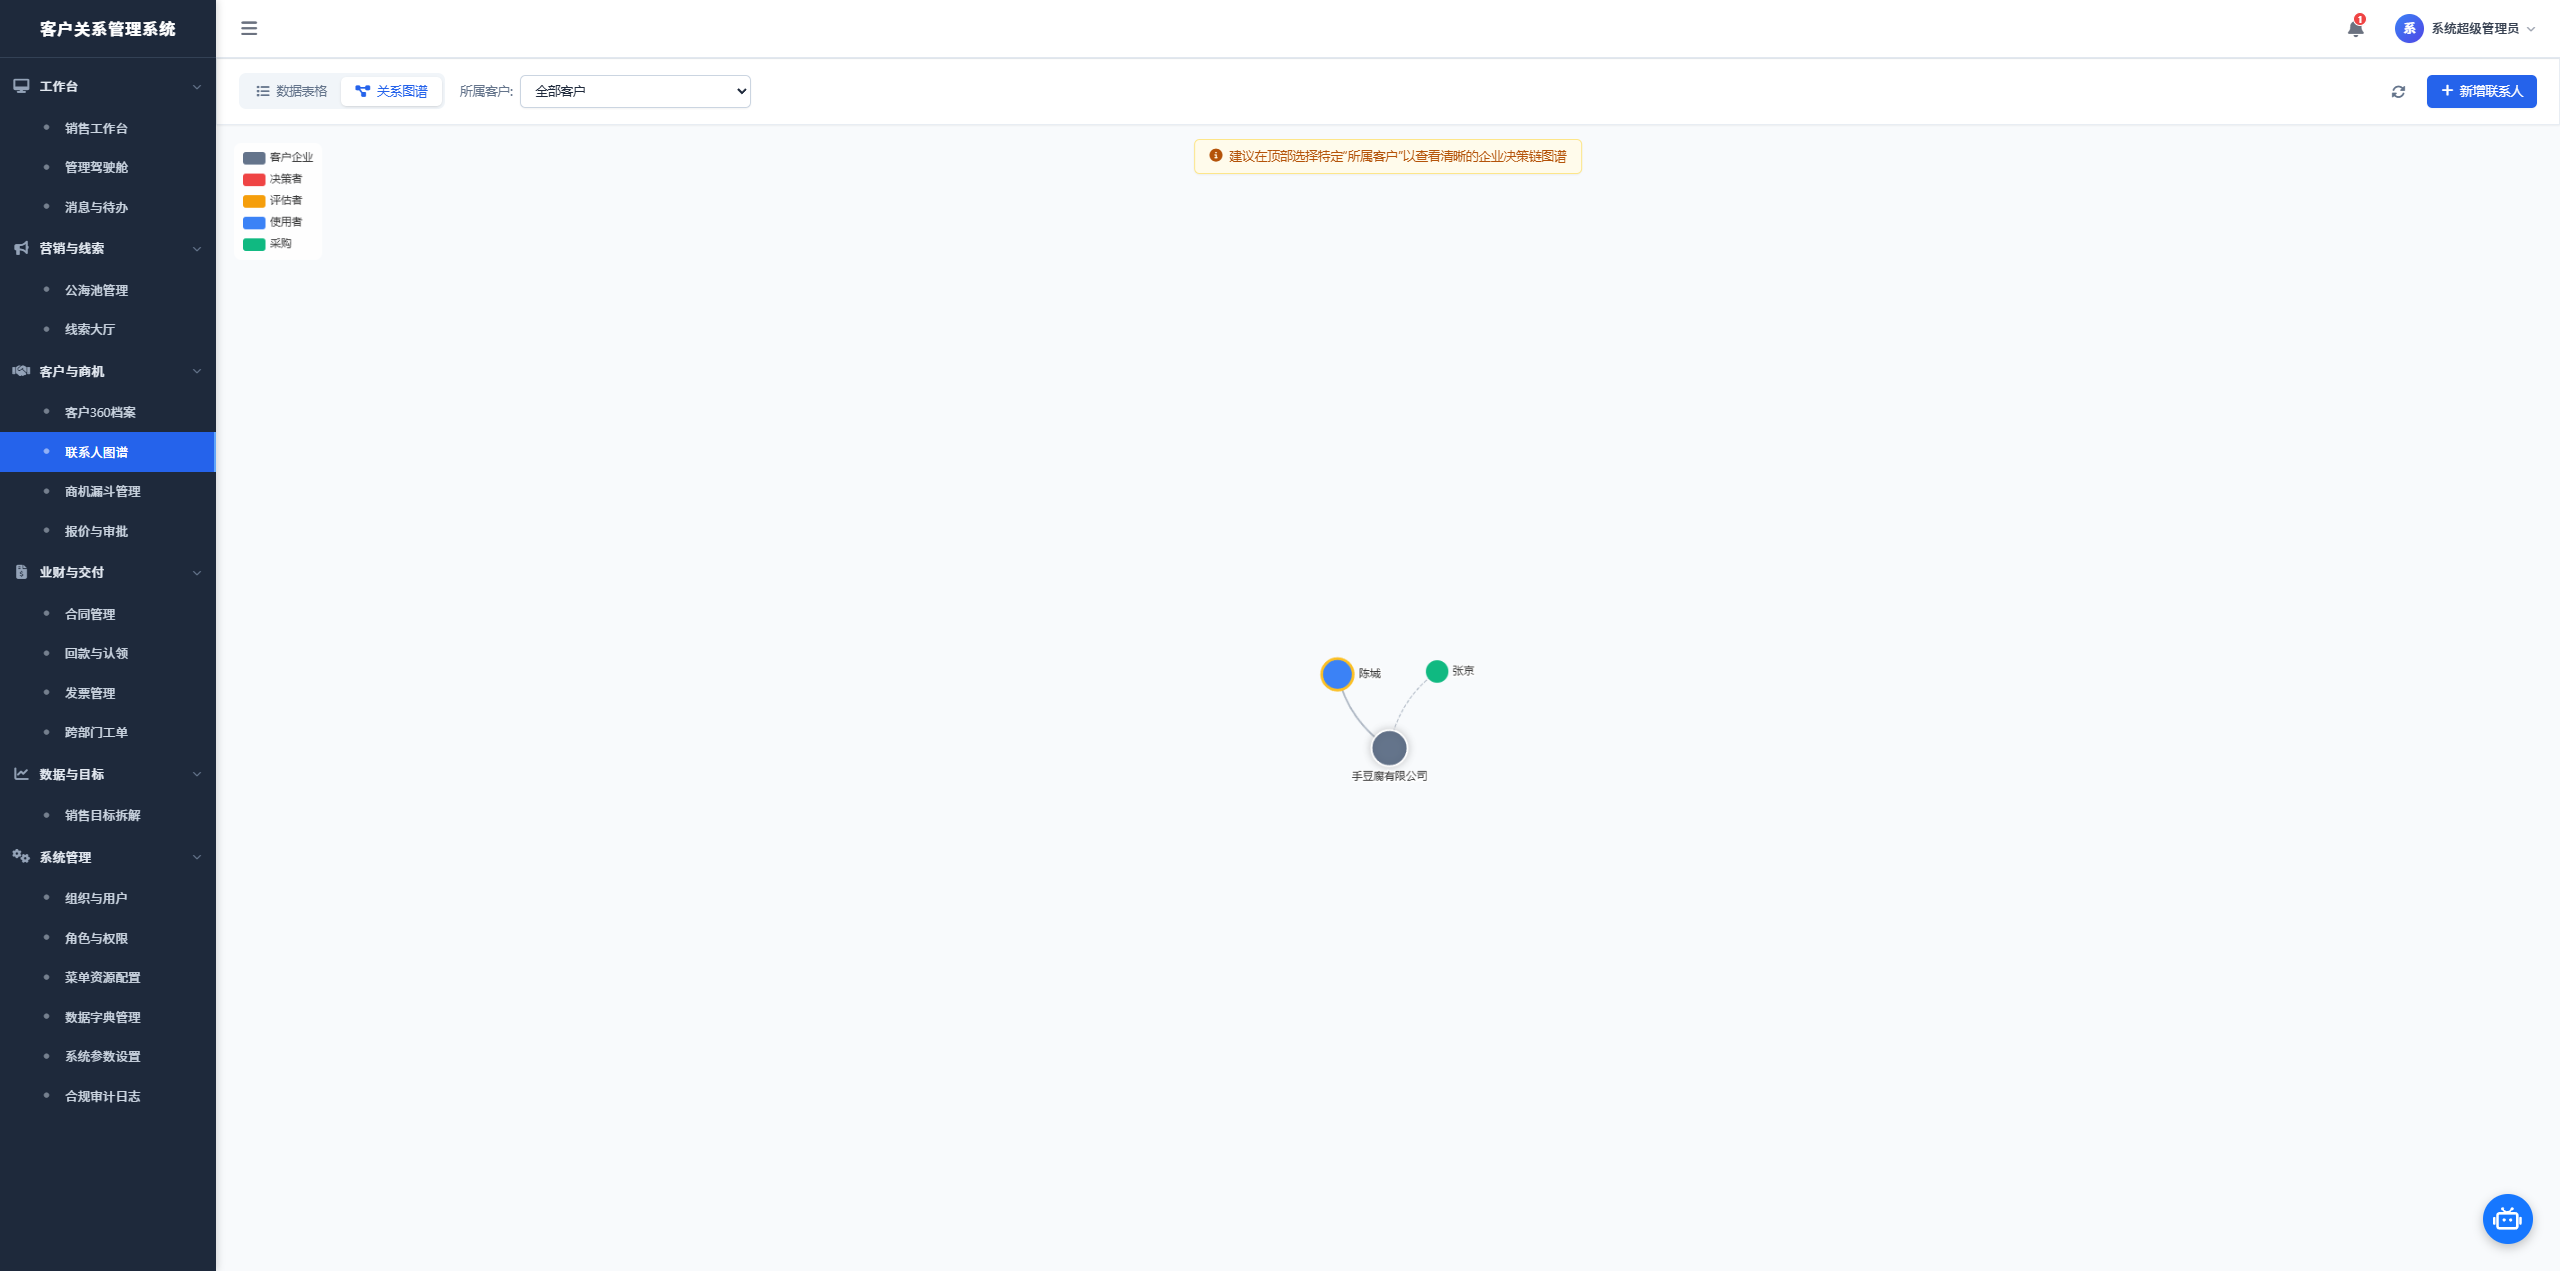Select the blue 陈城 contact node
Viewport: 2560px width, 1271px height.
coord(1337,674)
